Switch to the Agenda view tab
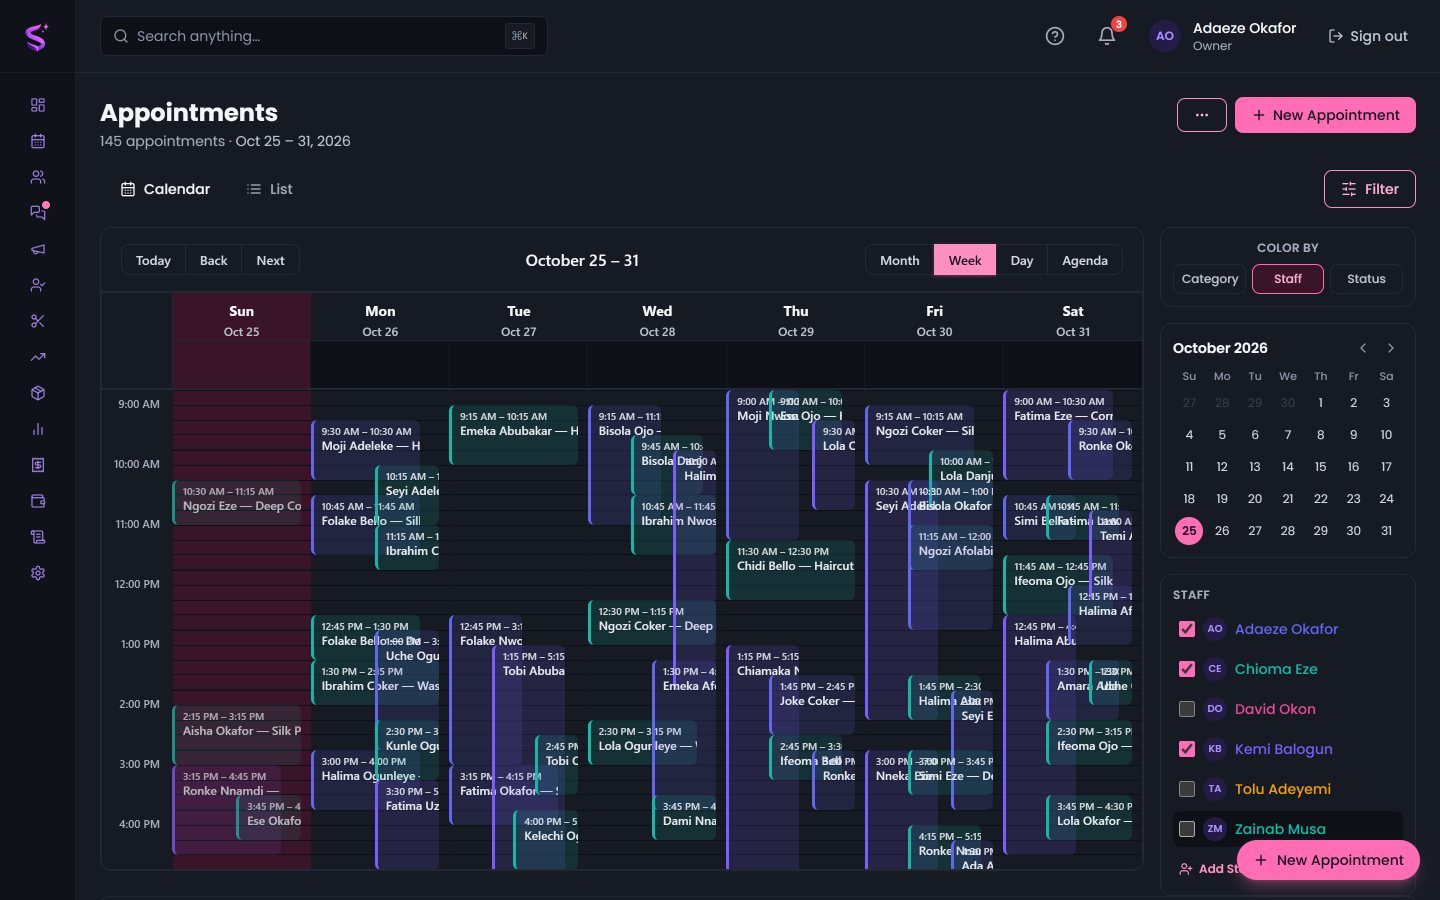Viewport: 1440px width, 900px height. click(x=1085, y=260)
